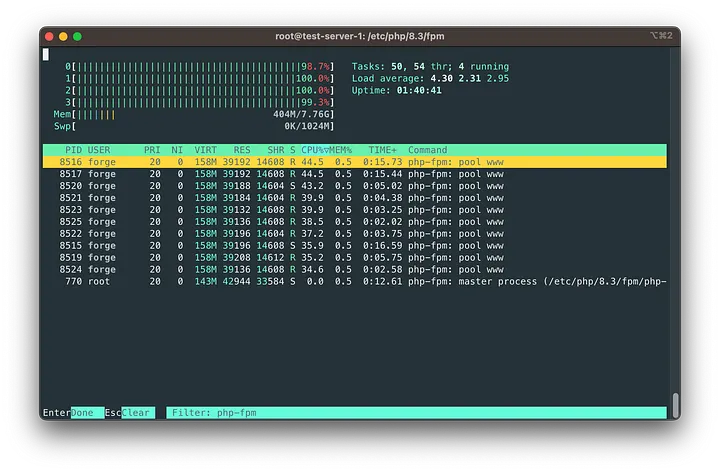
Task: Select process row with PID 8525
Action: point(354,222)
